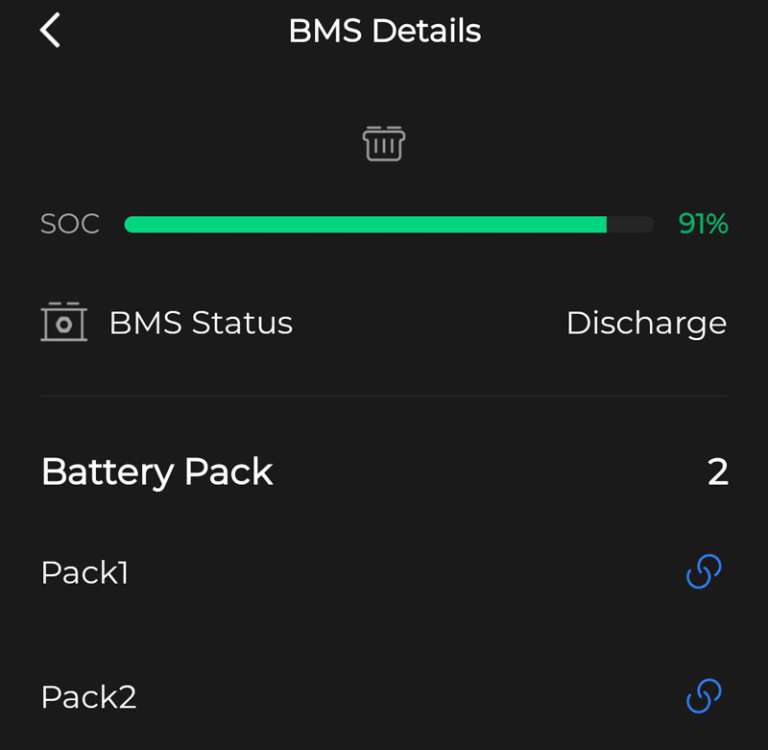Click the left start of SOC bar
Image resolution: width=768 pixels, height=750 pixels.
tap(130, 224)
